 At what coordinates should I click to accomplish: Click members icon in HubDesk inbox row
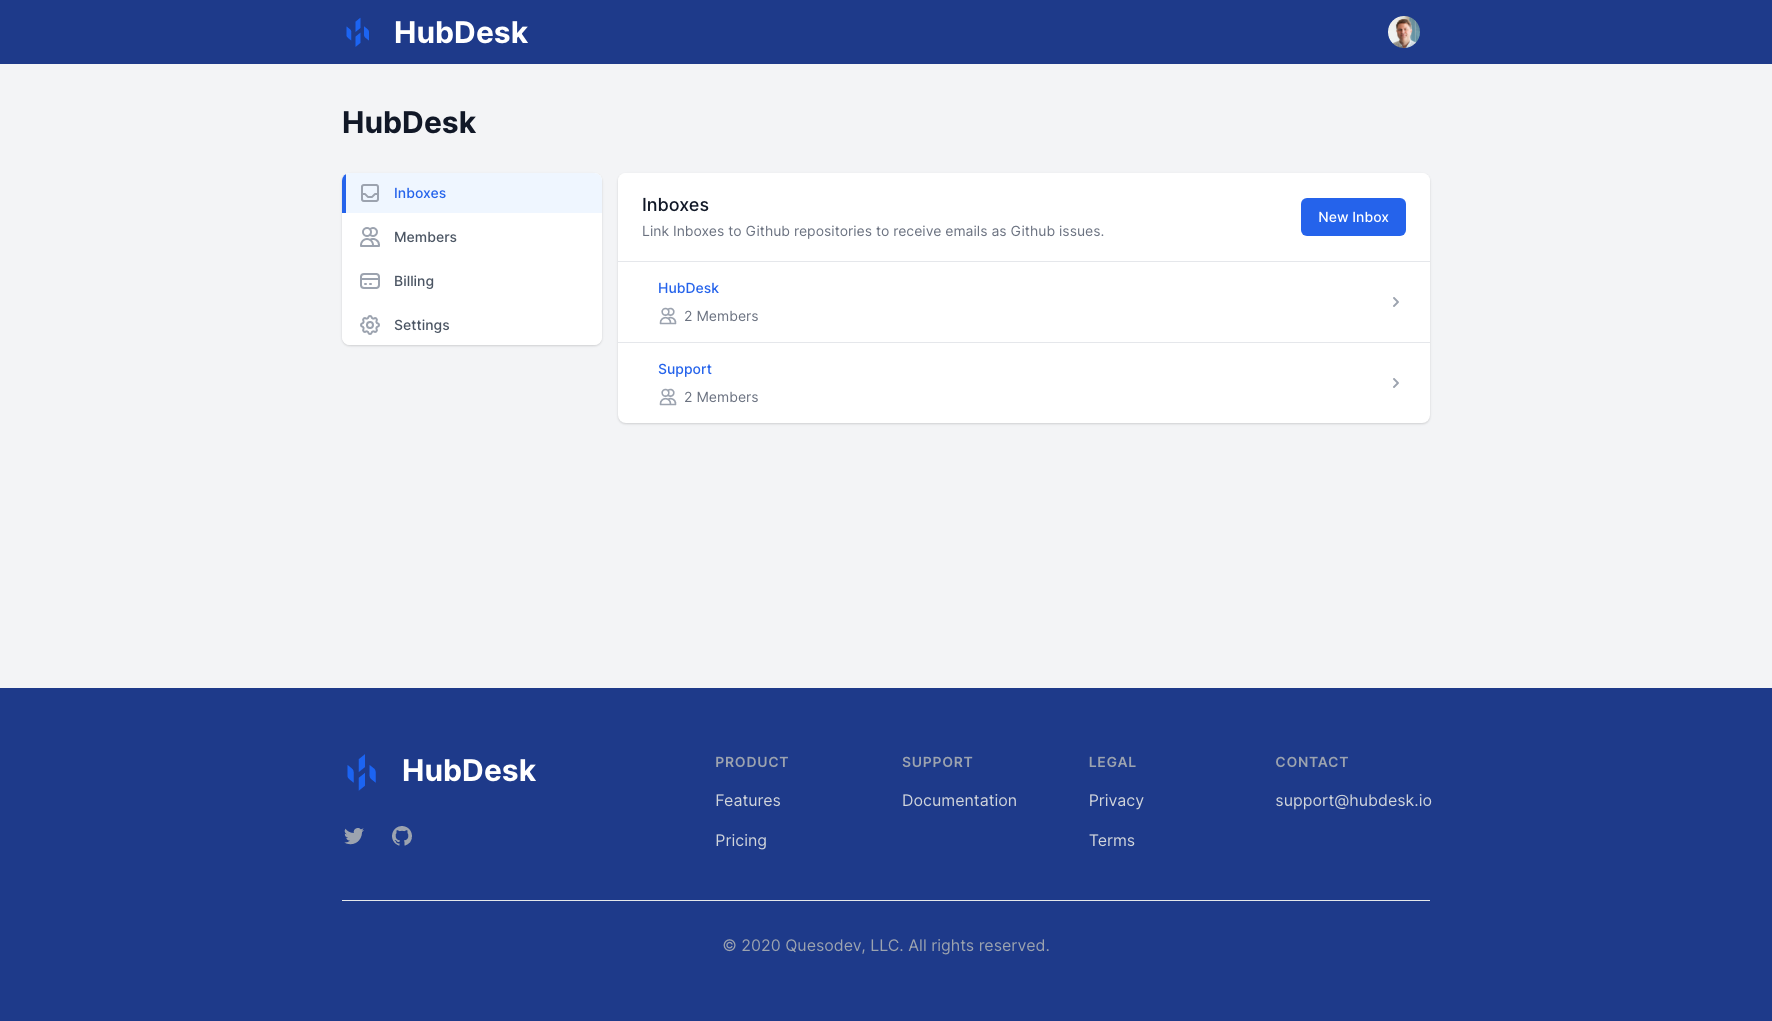point(668,316)
